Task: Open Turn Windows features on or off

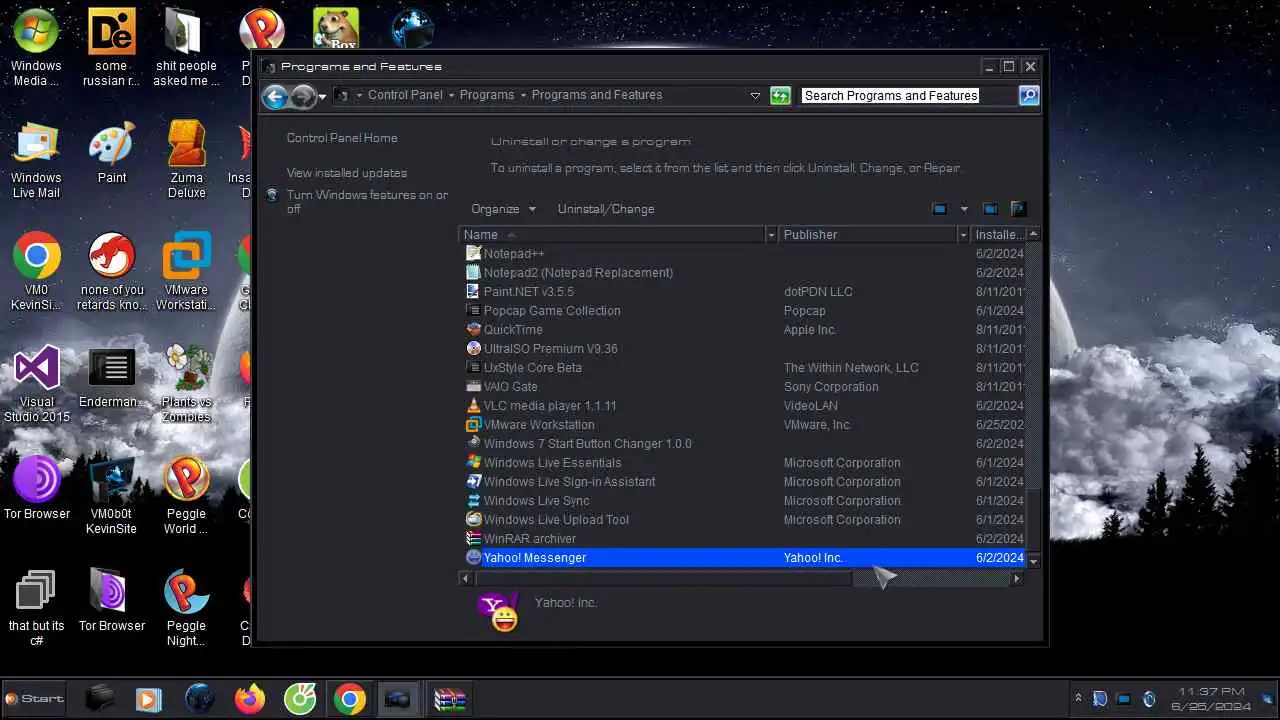Action: pos(367,202)
